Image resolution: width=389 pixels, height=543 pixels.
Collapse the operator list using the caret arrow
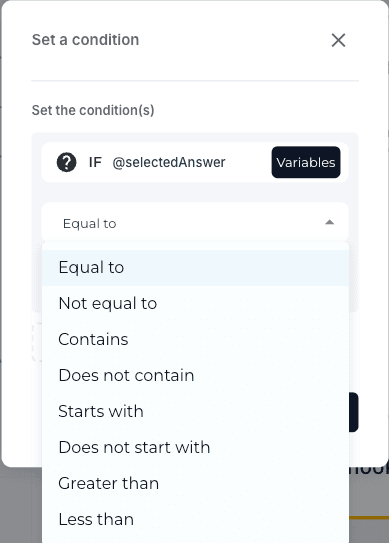(x=329, y=223)
